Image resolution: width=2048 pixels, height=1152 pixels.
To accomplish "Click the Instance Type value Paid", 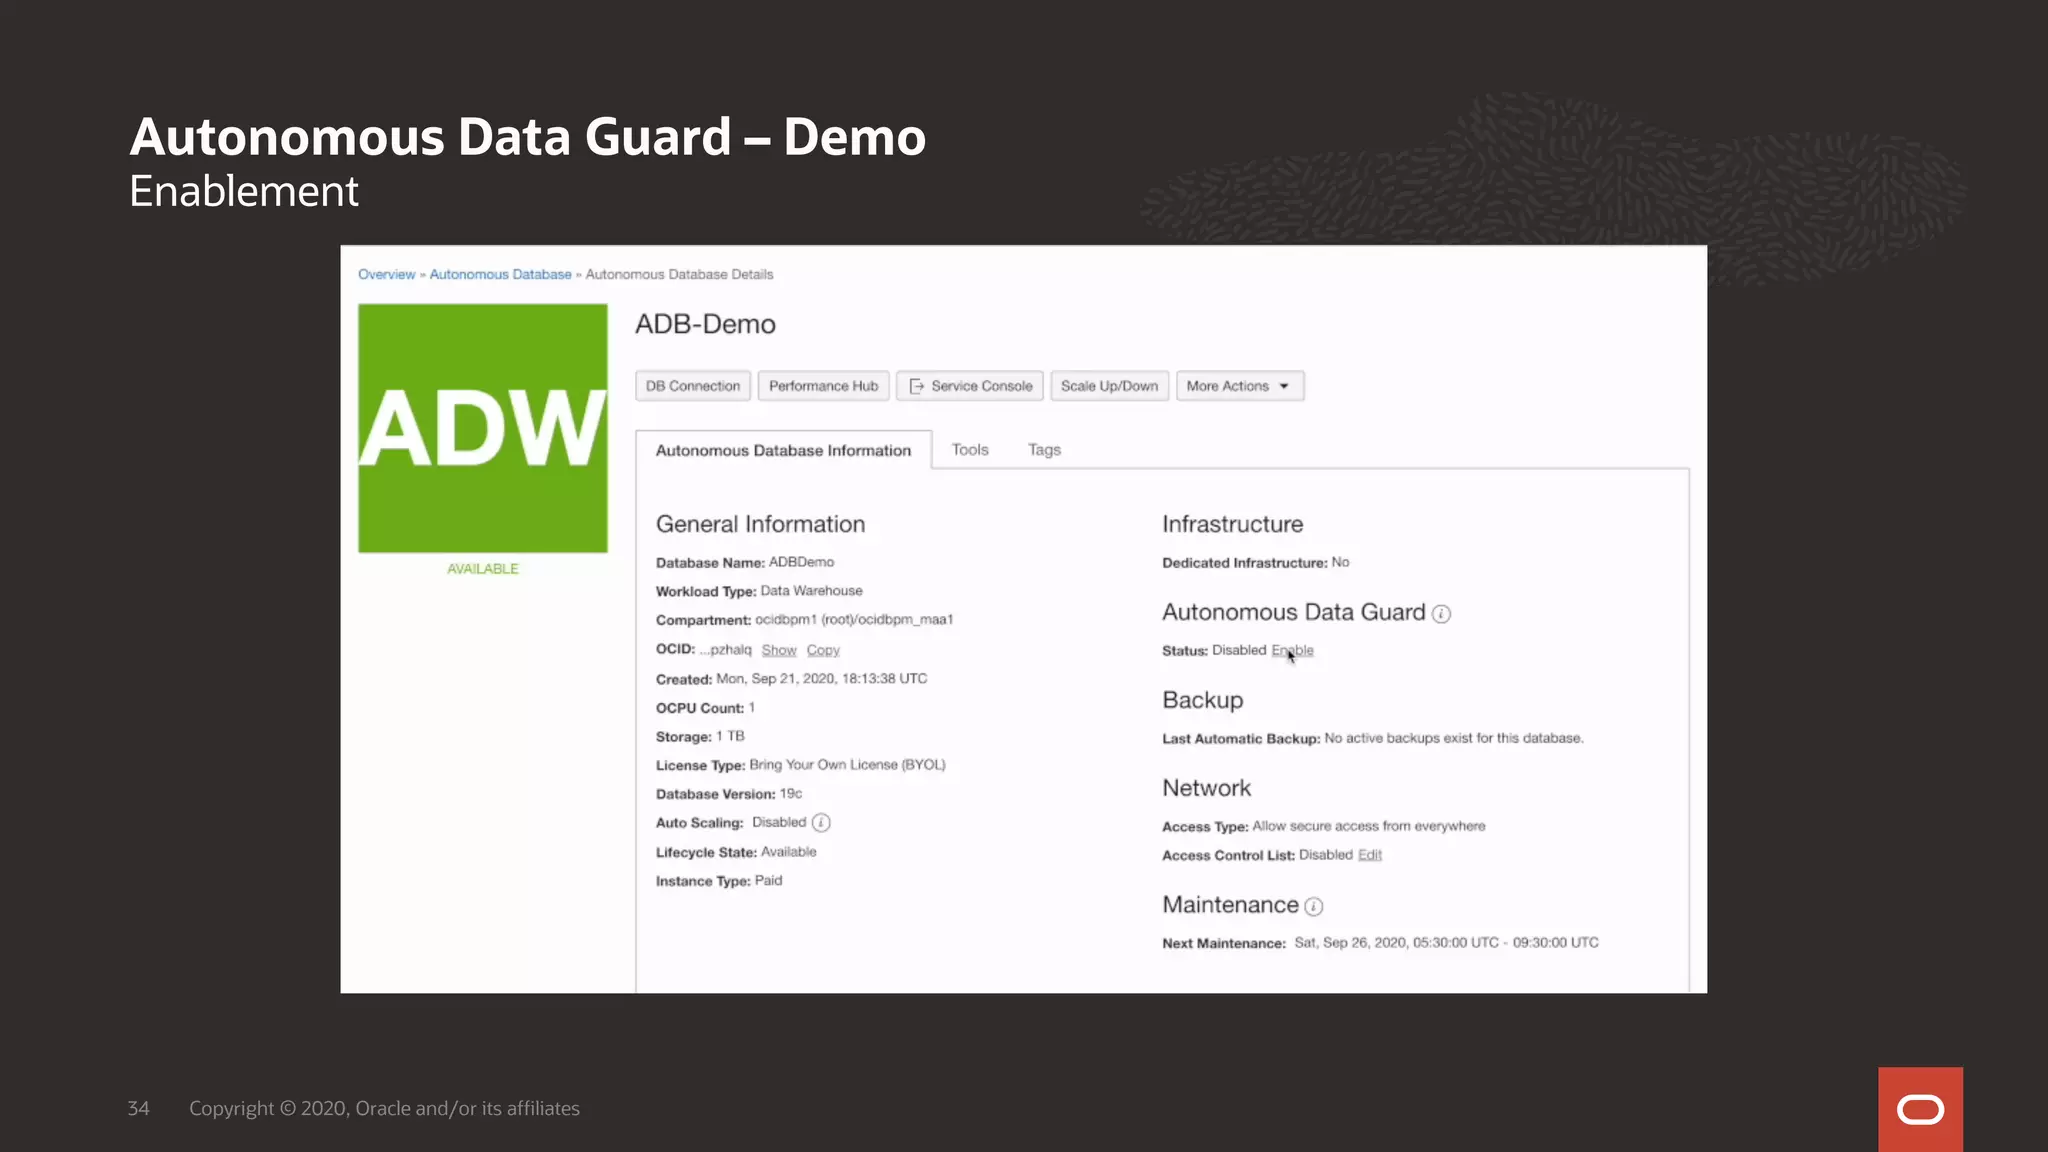I will coord(768,881).
